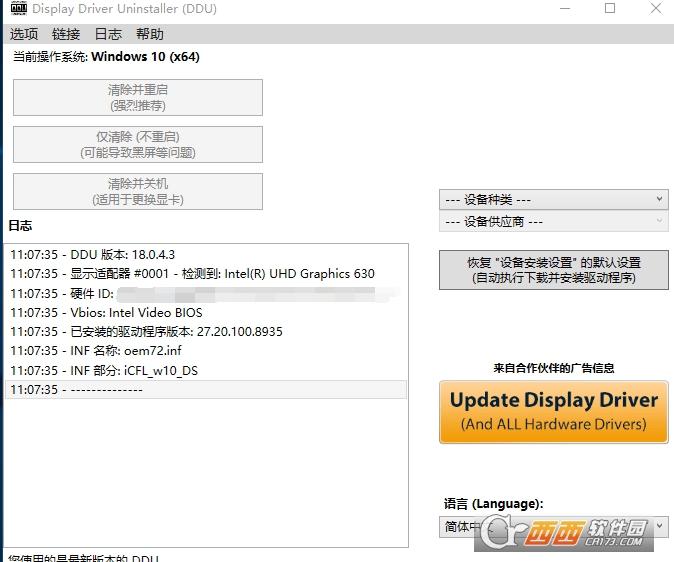Expand the 设备供应商 dropdown
This screenshot has height=562, width=674.
554,222
